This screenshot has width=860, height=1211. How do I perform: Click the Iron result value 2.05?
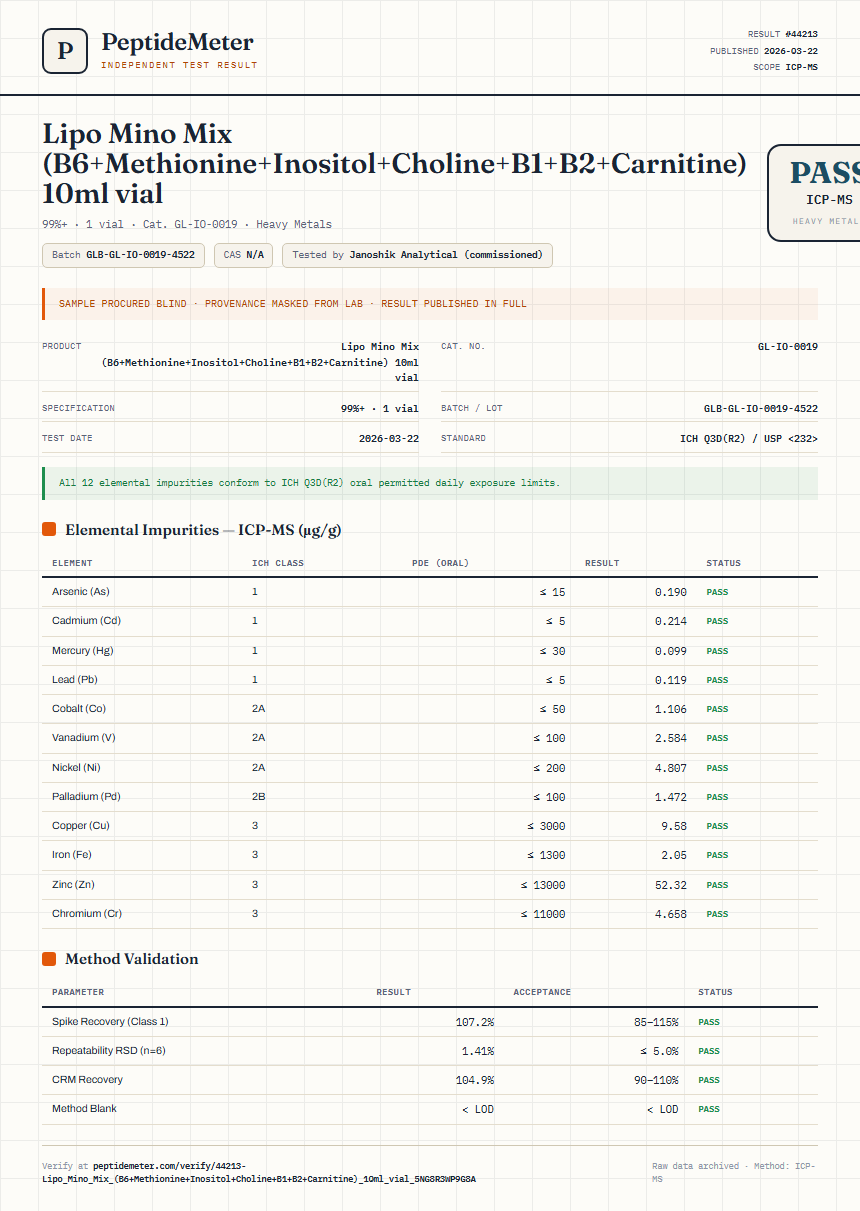(x=674, y=855)
